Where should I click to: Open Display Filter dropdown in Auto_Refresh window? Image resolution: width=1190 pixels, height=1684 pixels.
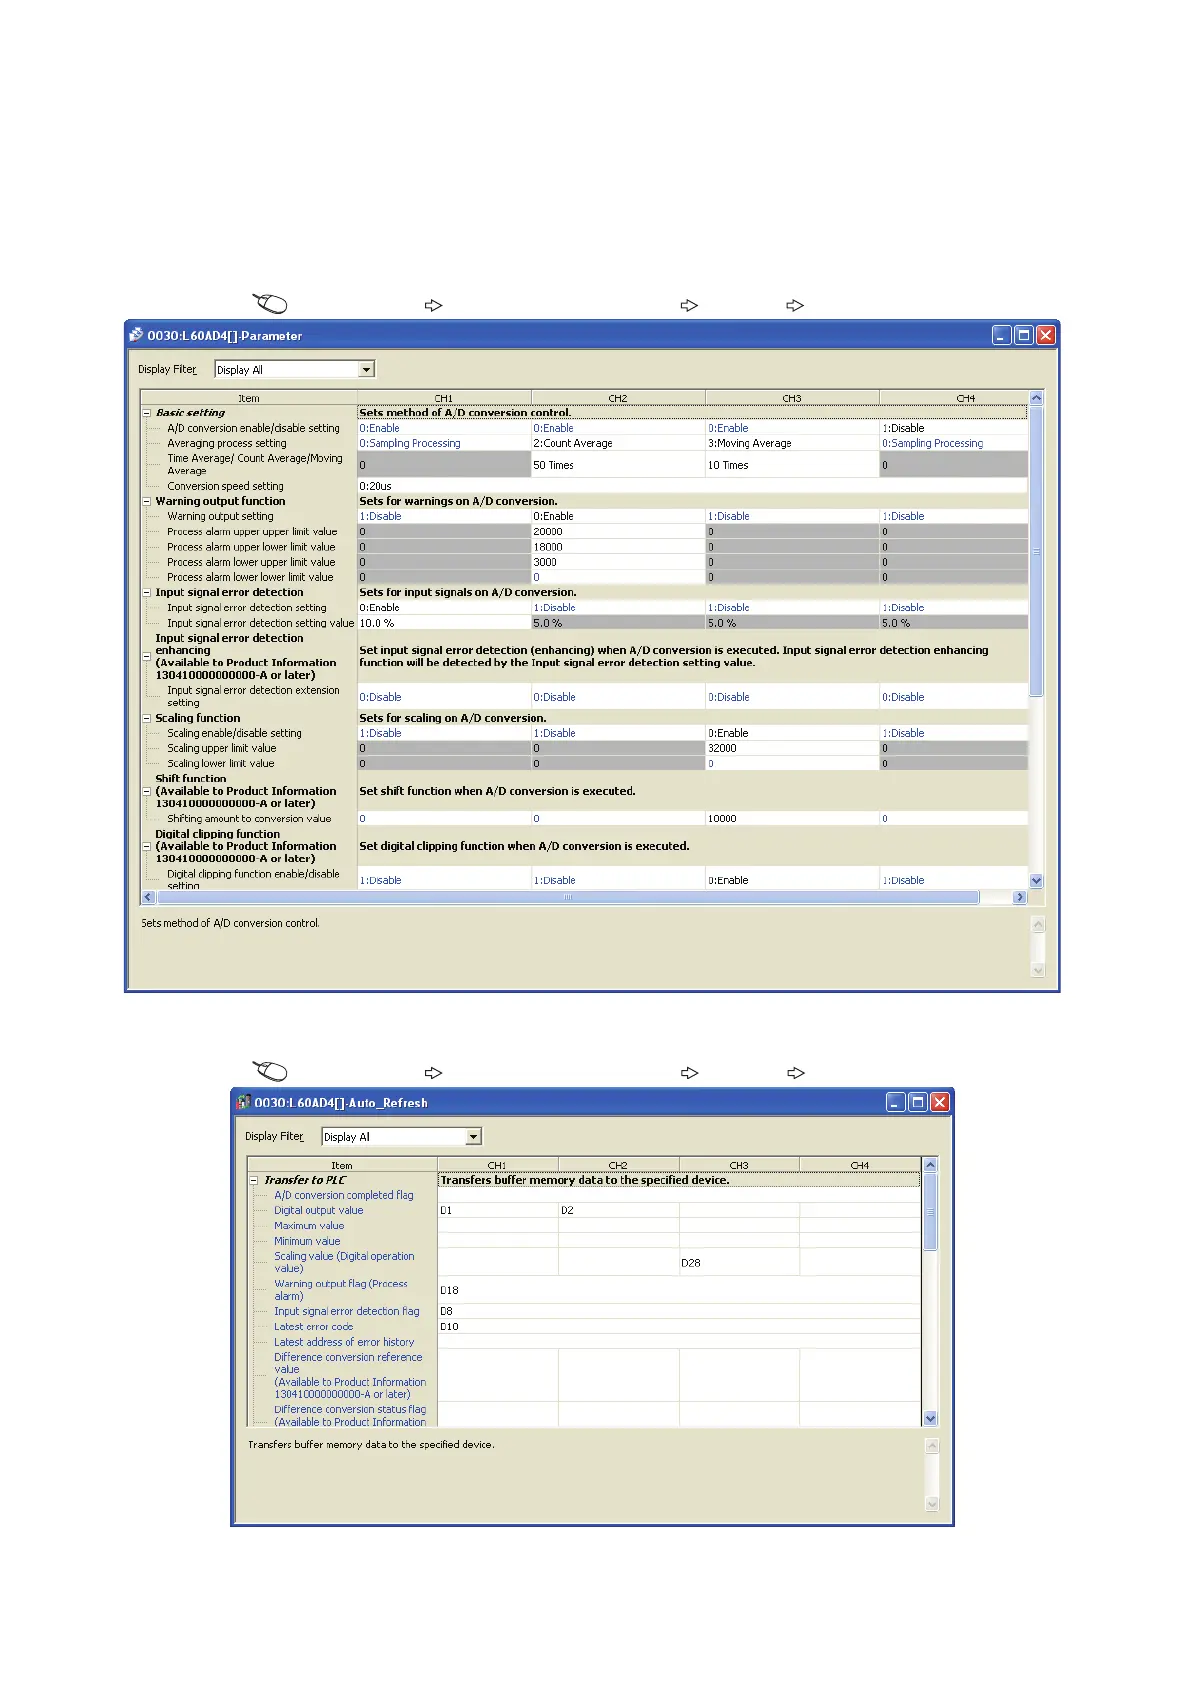pyautogui.click(x=474, y=1136)
